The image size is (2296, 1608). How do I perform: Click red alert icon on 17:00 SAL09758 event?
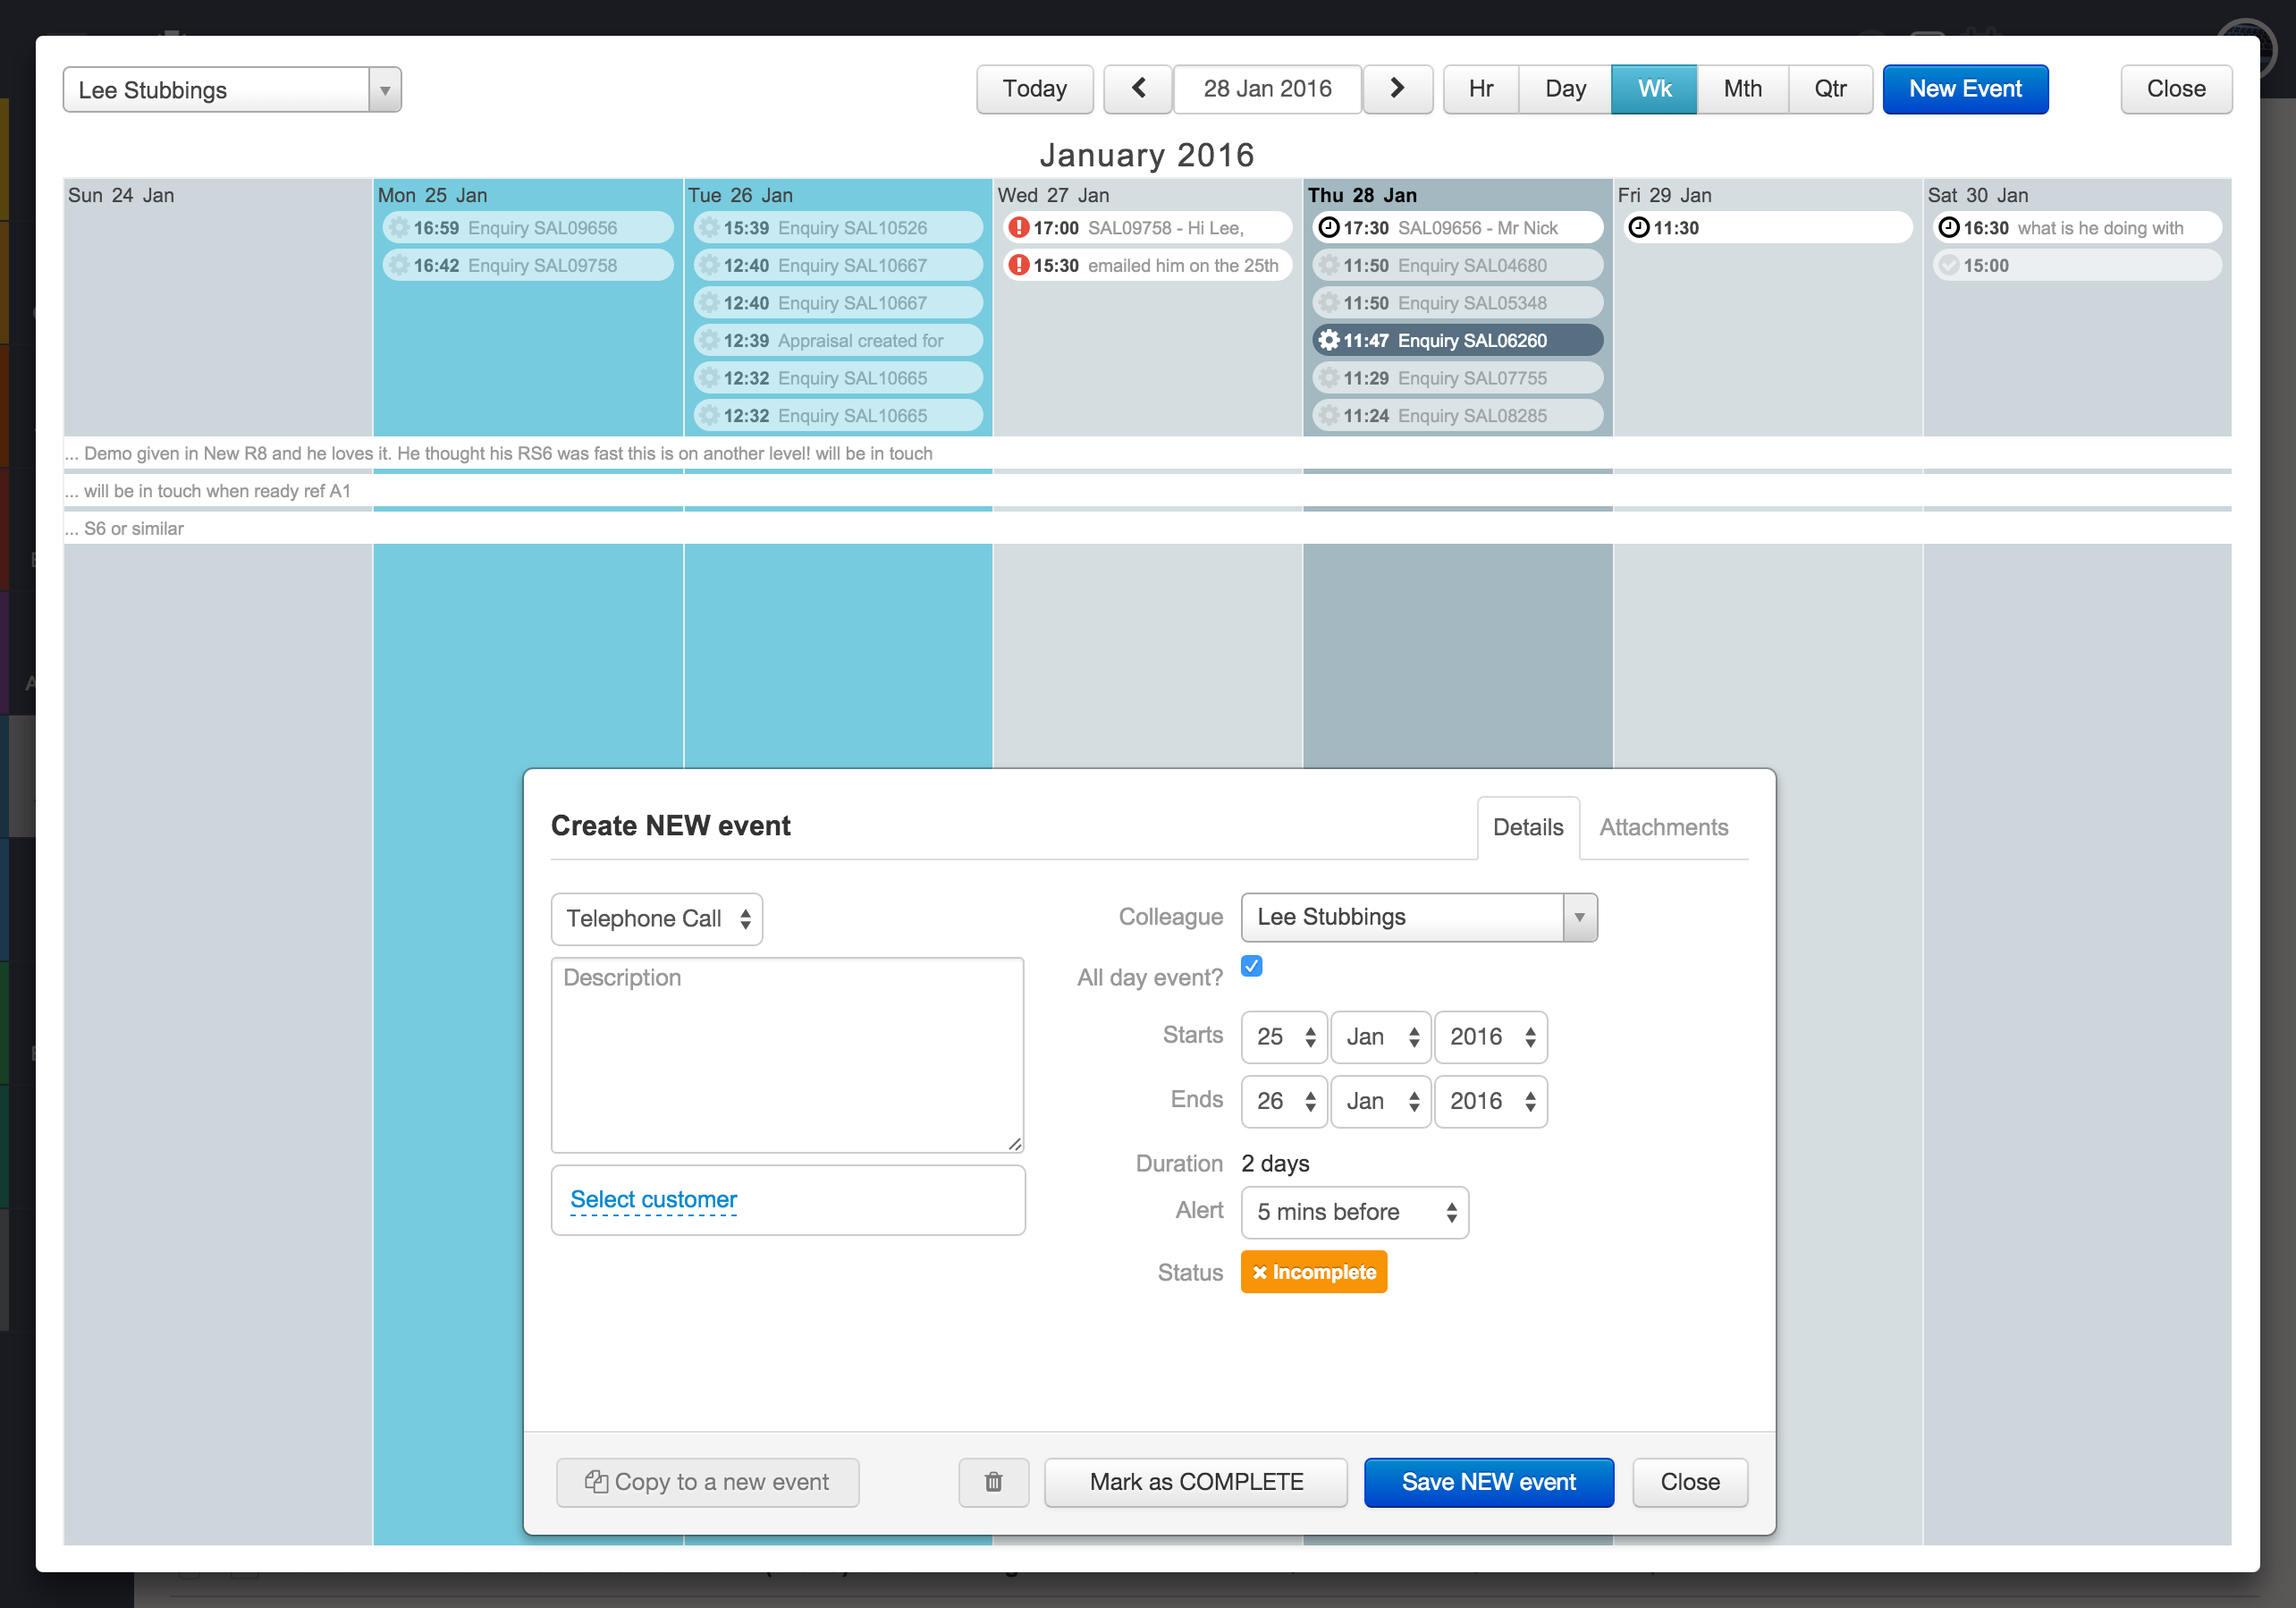pos(1018,228)
